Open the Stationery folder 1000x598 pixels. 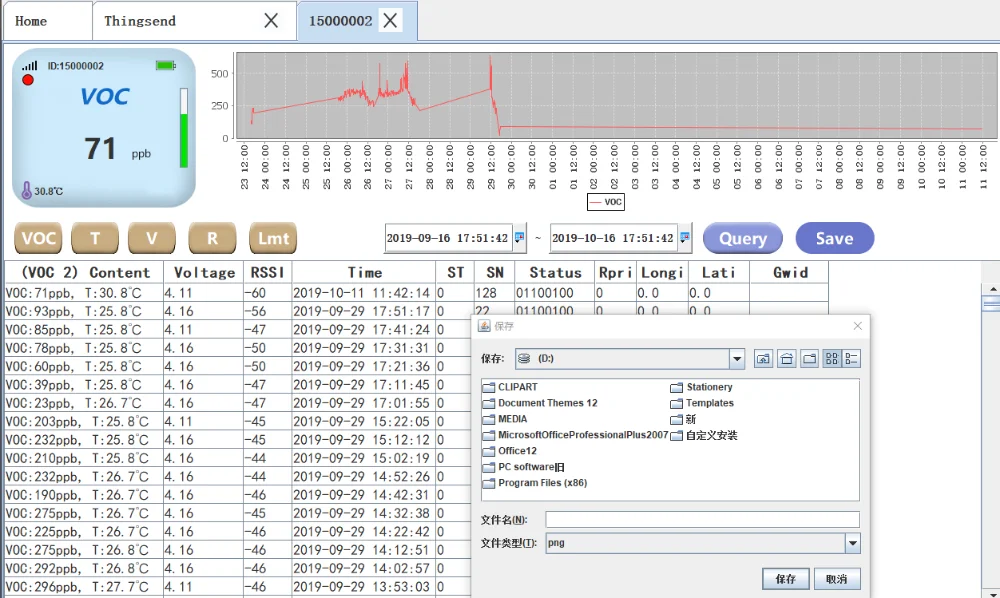[x=702, y=387]
